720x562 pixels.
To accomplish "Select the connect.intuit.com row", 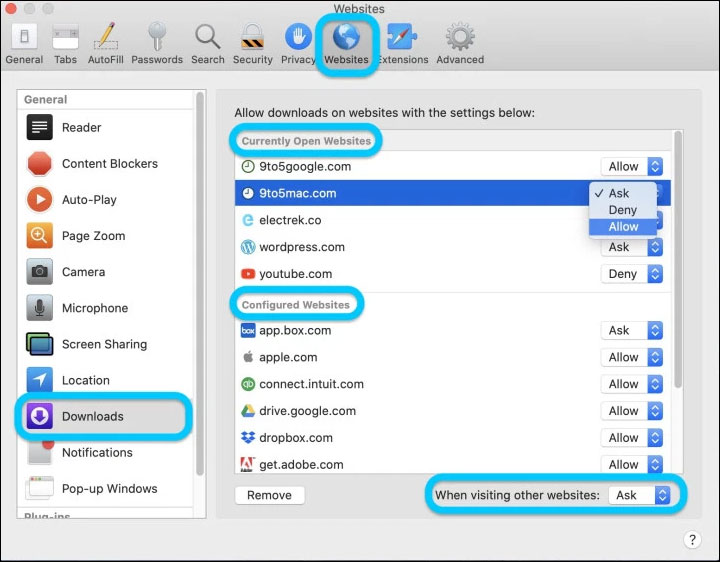I will coord(452,384).
